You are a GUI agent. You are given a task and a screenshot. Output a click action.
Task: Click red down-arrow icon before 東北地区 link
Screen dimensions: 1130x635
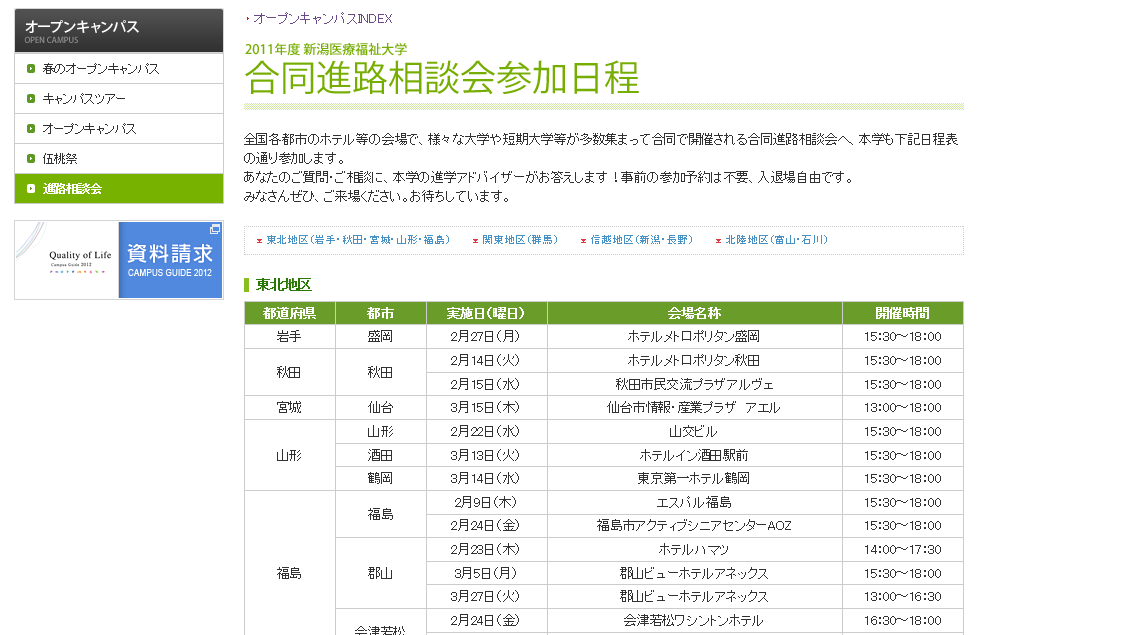(259, 241)
